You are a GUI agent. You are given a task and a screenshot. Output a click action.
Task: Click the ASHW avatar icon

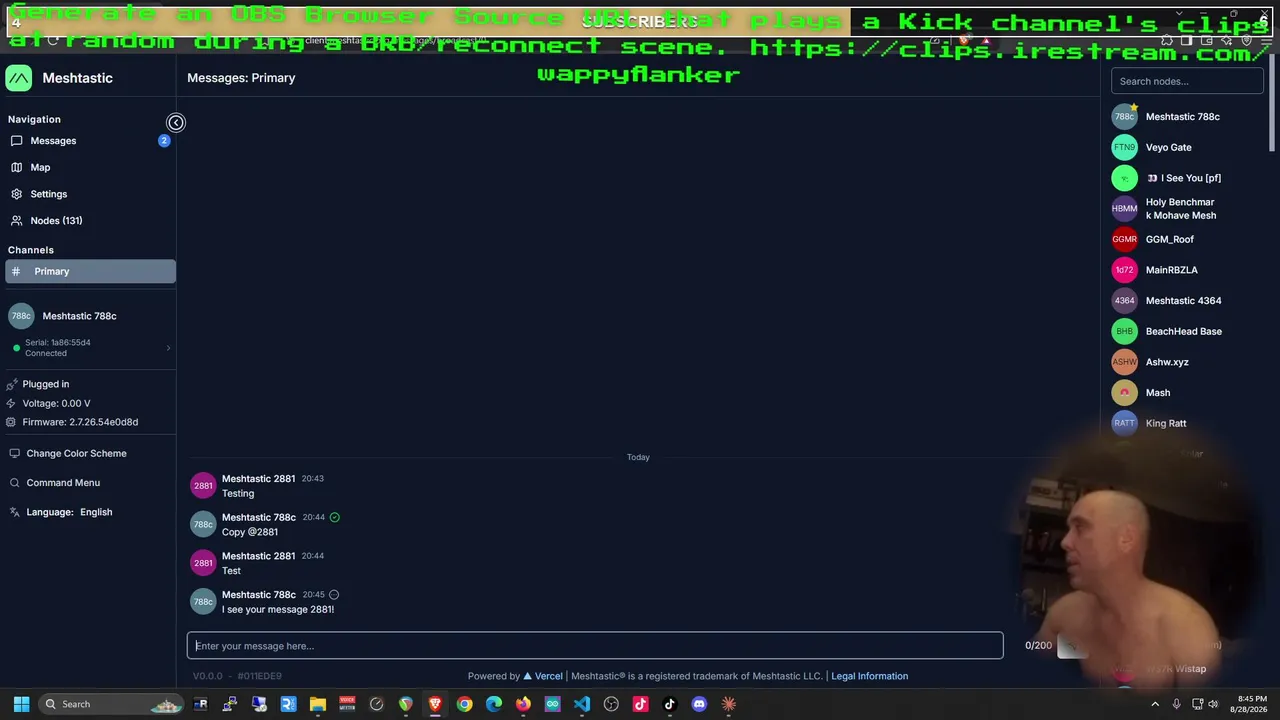(1125, 362)
